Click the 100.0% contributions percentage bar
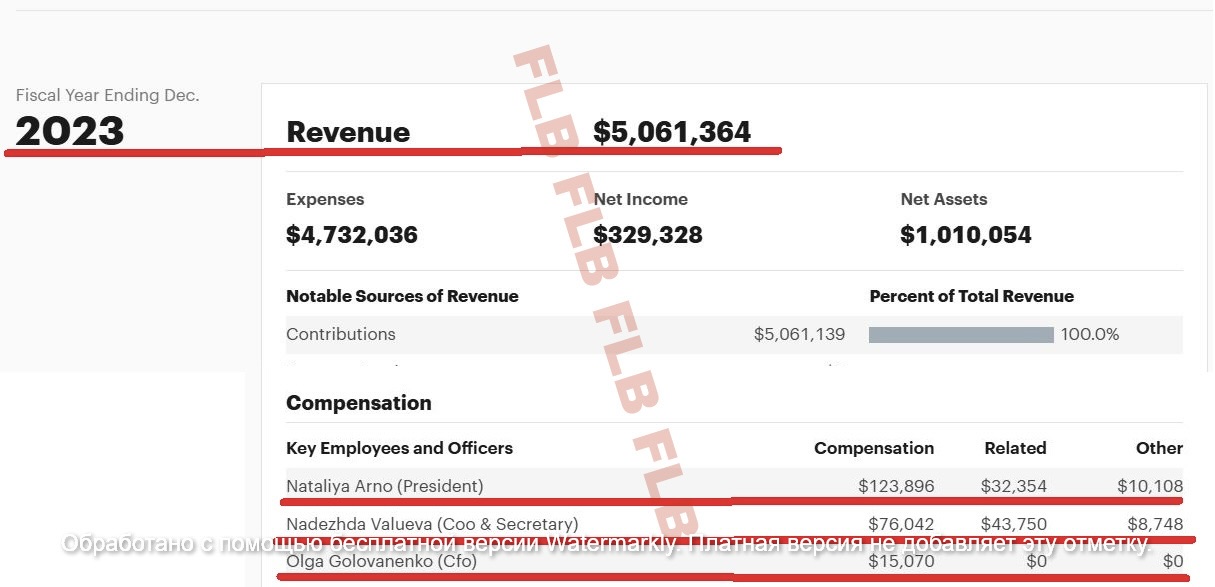This screenshot has height=587, width=1215. [961, 335]
